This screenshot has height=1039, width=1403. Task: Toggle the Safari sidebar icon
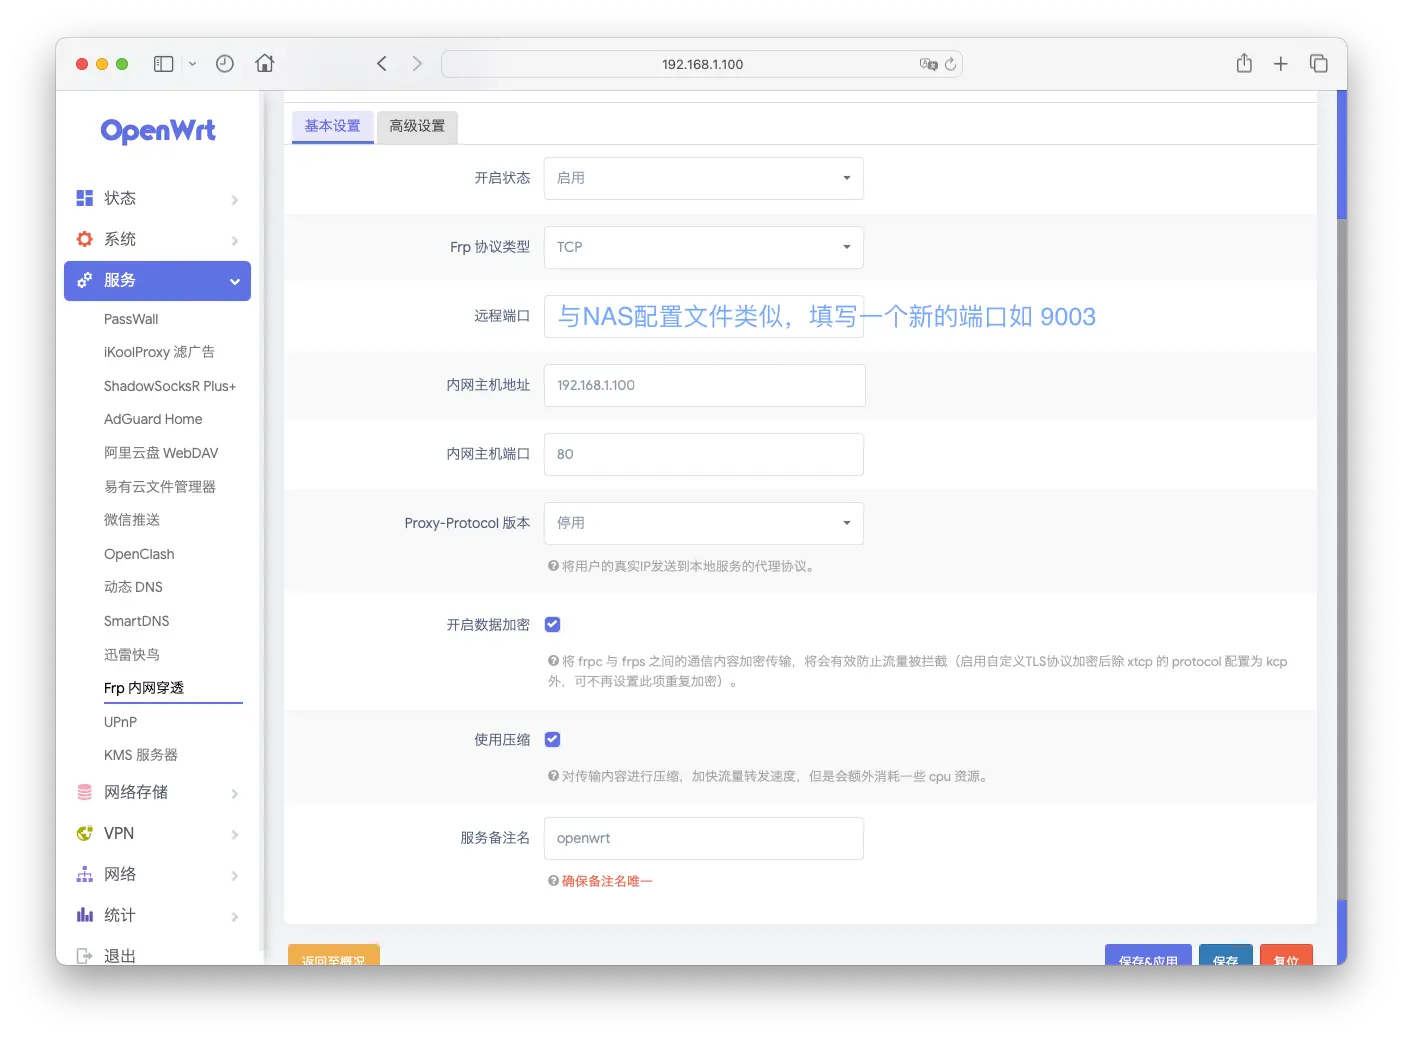[164, 64]
